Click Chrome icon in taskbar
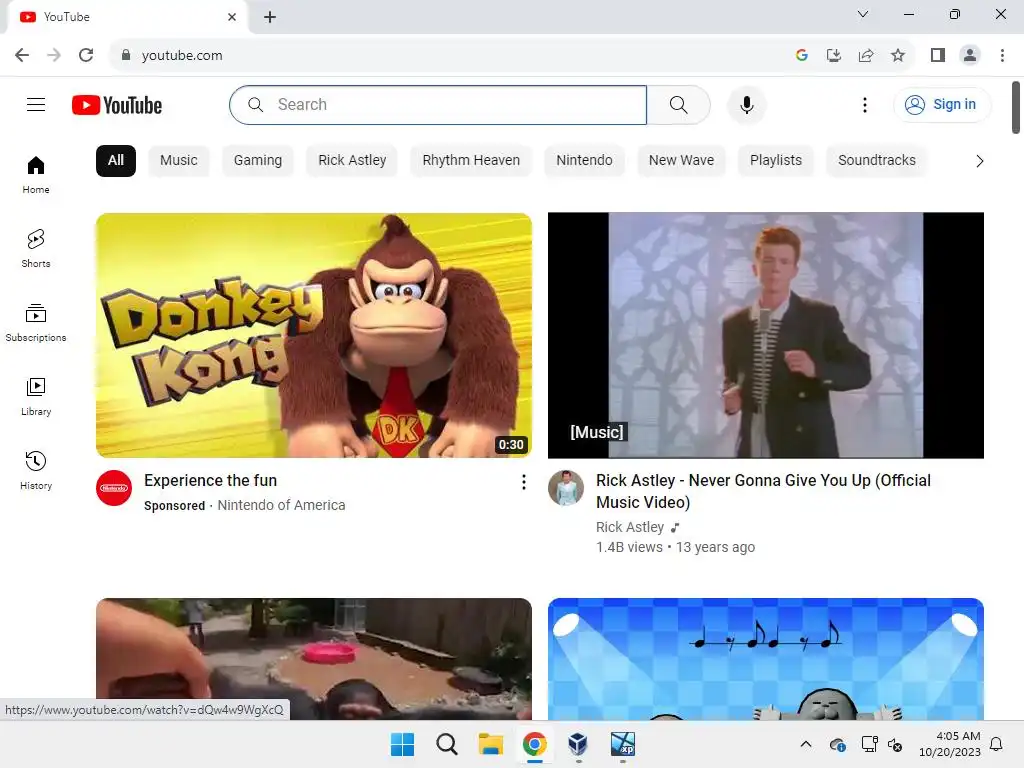The height and width of the screenshot is (768, 1024). click(534, 744)
